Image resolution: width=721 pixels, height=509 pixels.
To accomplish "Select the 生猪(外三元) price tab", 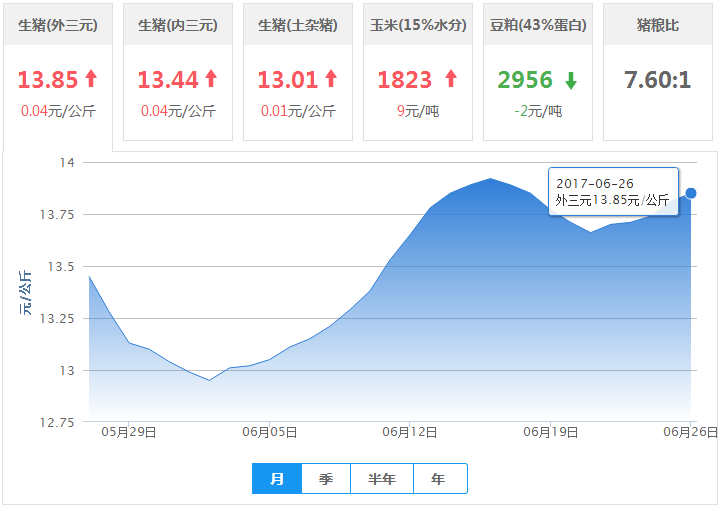I will click(x=58, y=25).
